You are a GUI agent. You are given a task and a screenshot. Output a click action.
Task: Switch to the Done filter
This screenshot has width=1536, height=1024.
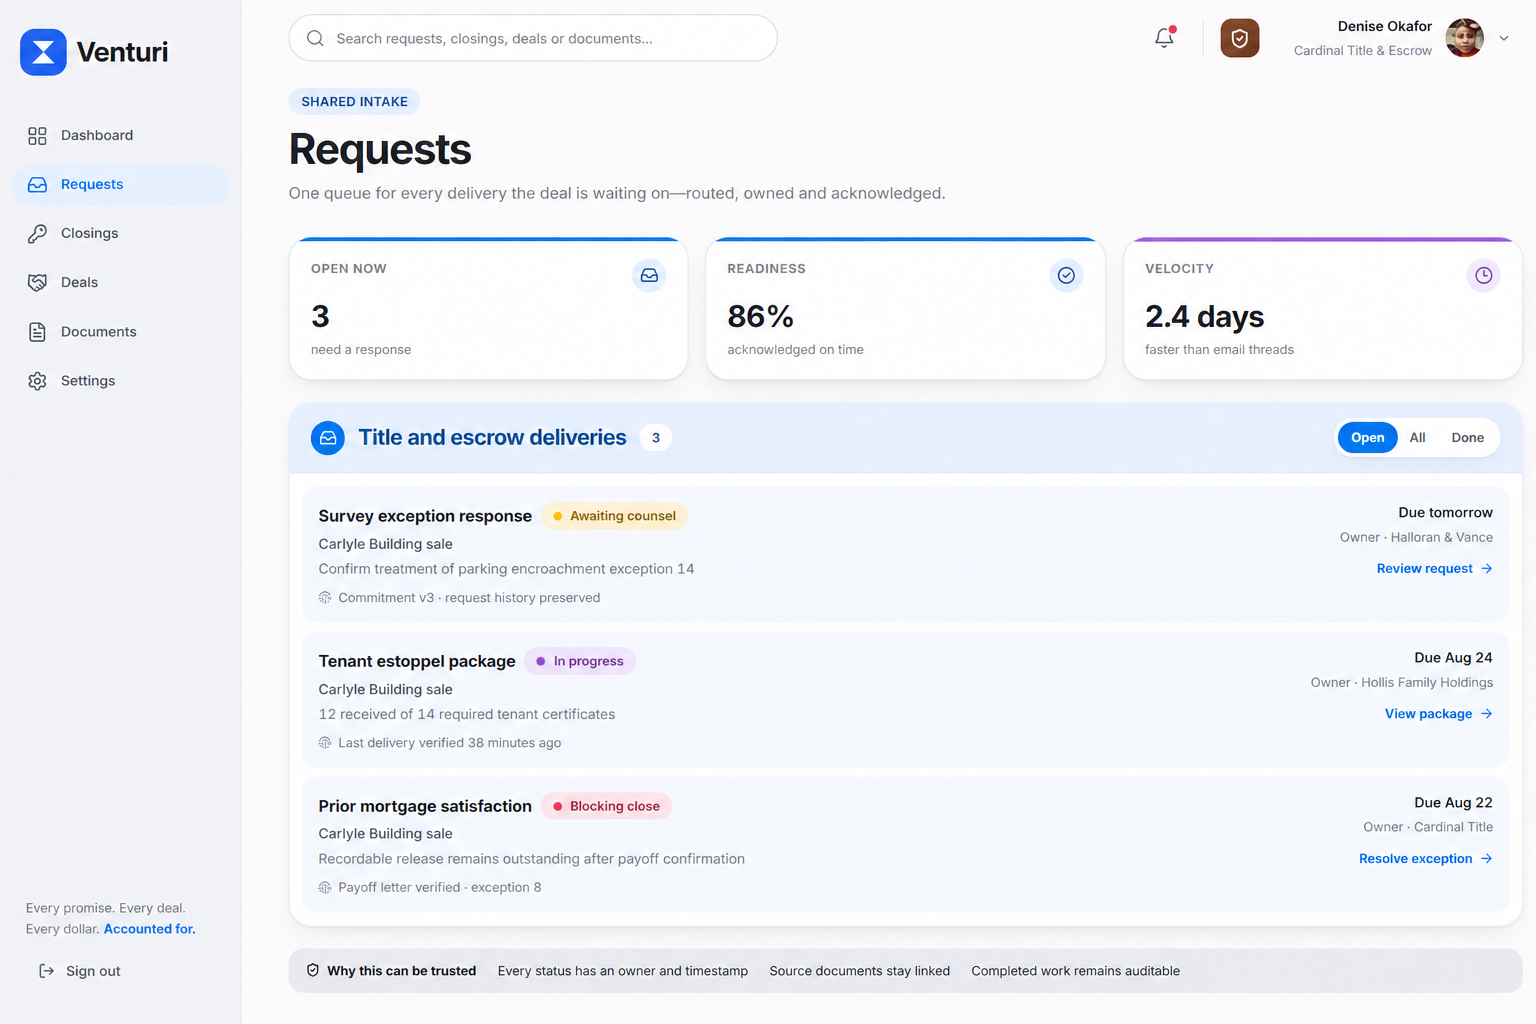pos(1467,438)
